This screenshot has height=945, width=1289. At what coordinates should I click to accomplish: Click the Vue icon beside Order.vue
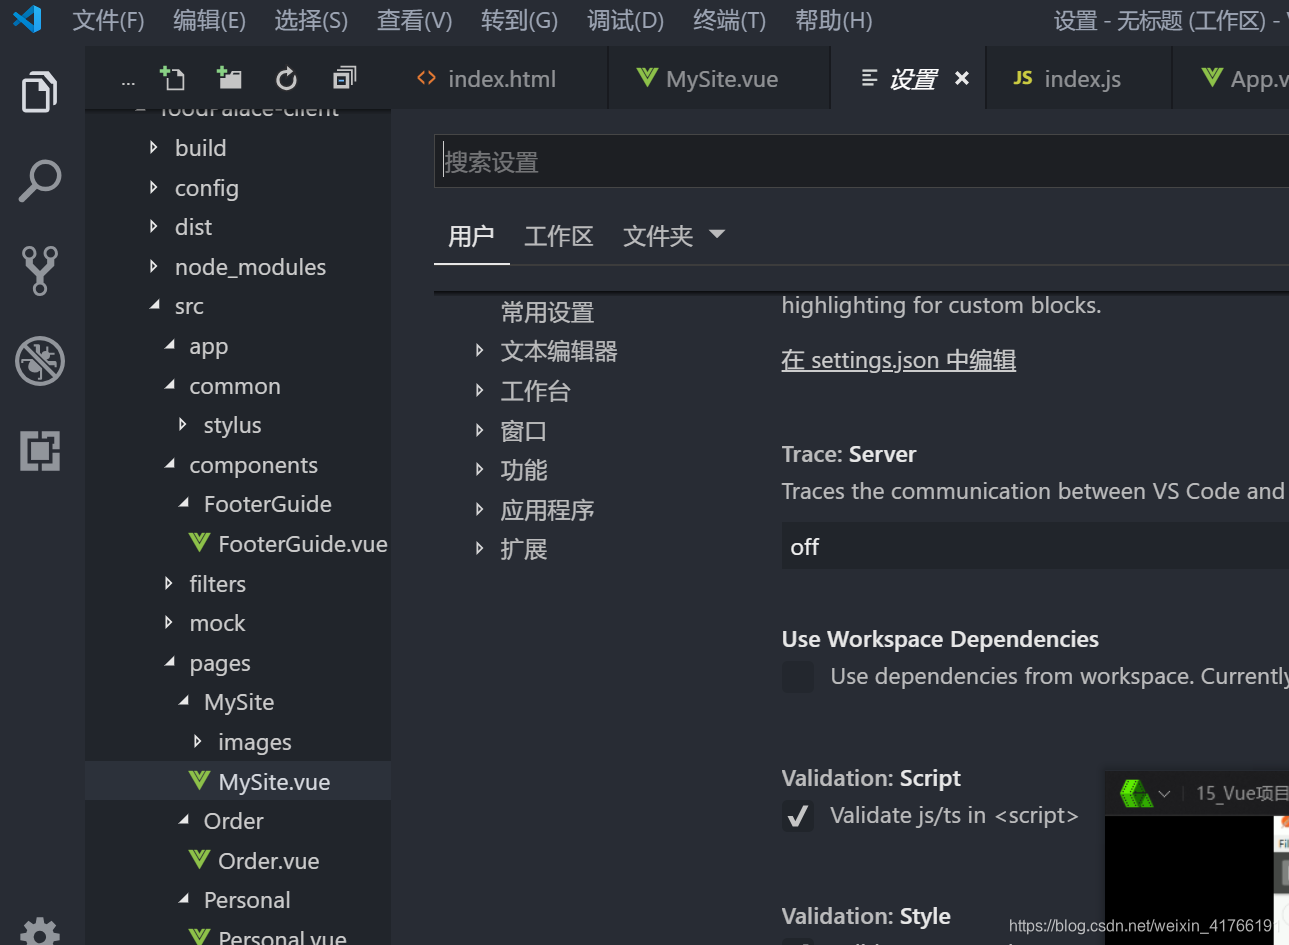[199, 859]
